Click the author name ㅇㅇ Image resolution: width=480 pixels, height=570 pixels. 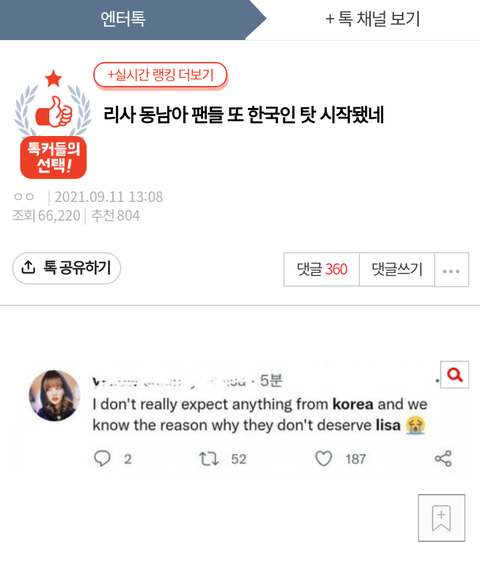point(24,197)
